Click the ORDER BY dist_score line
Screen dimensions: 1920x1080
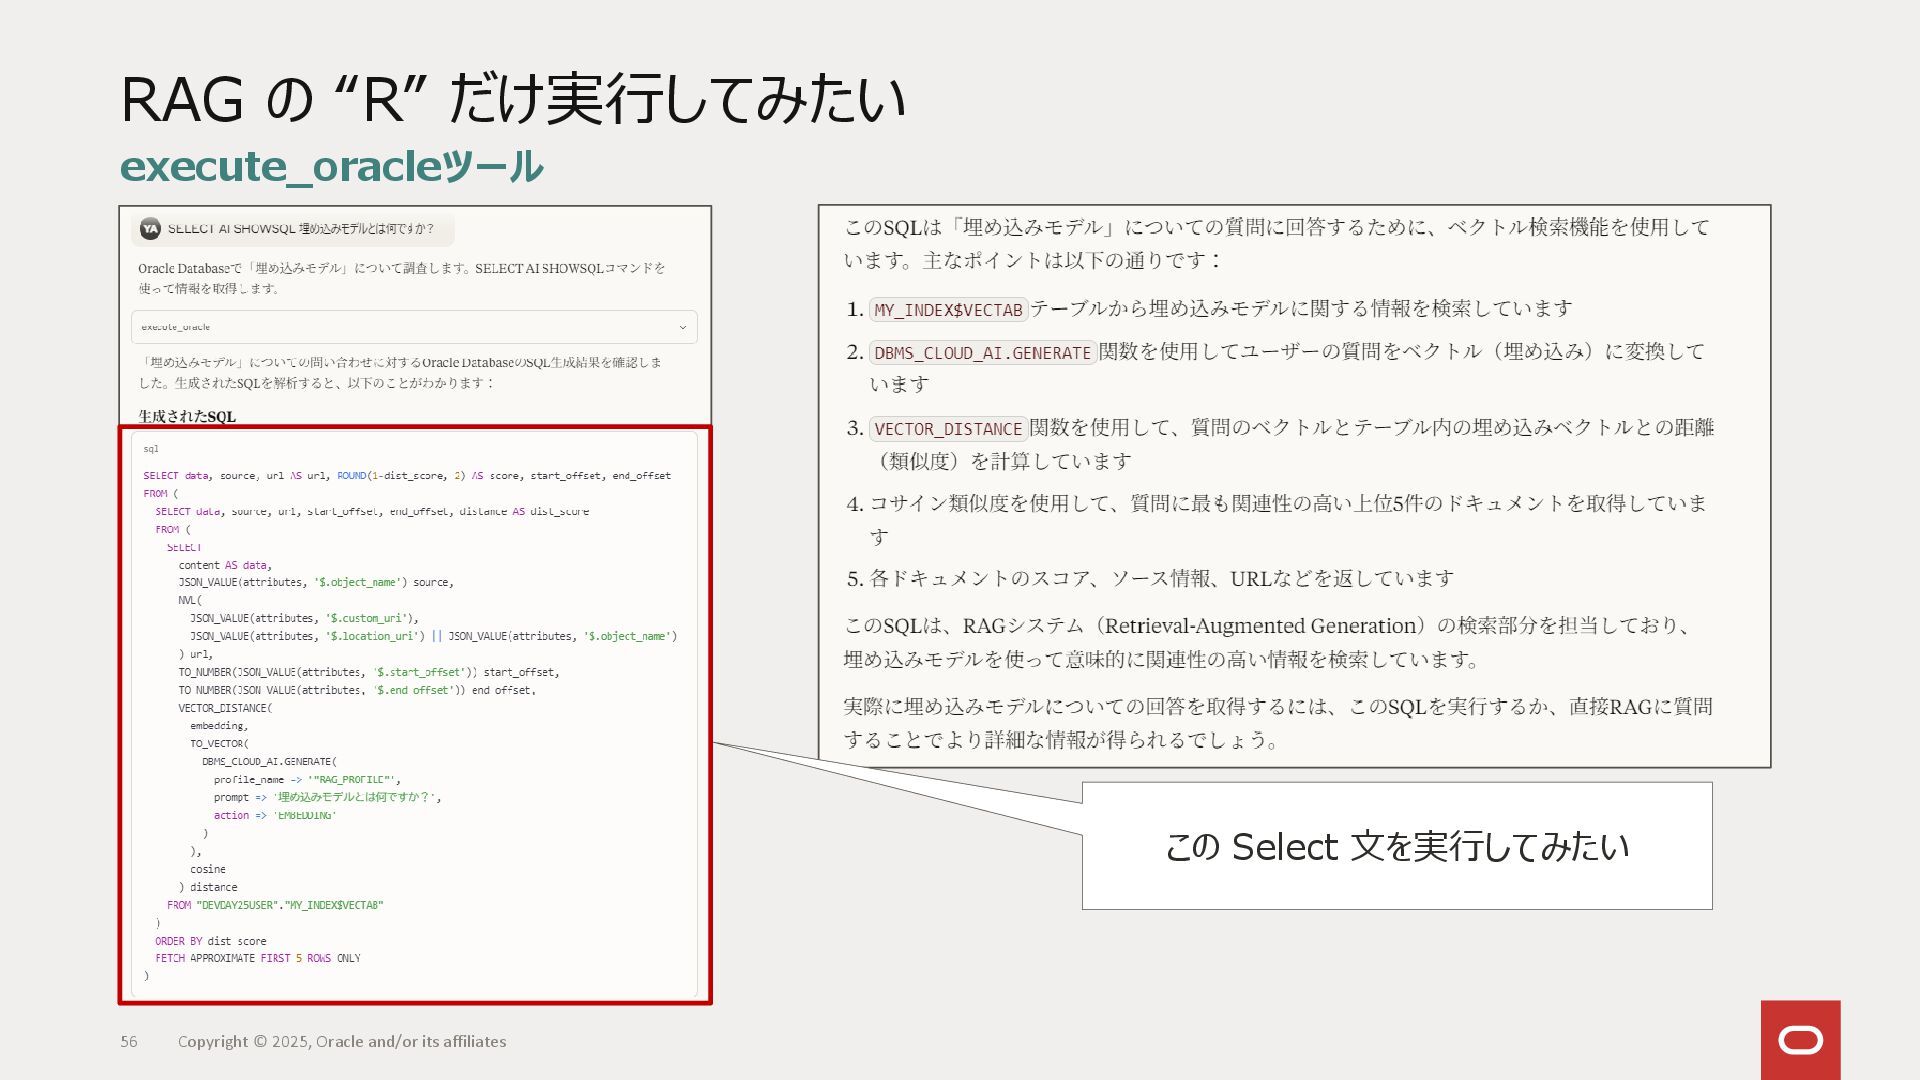[210, 941]
